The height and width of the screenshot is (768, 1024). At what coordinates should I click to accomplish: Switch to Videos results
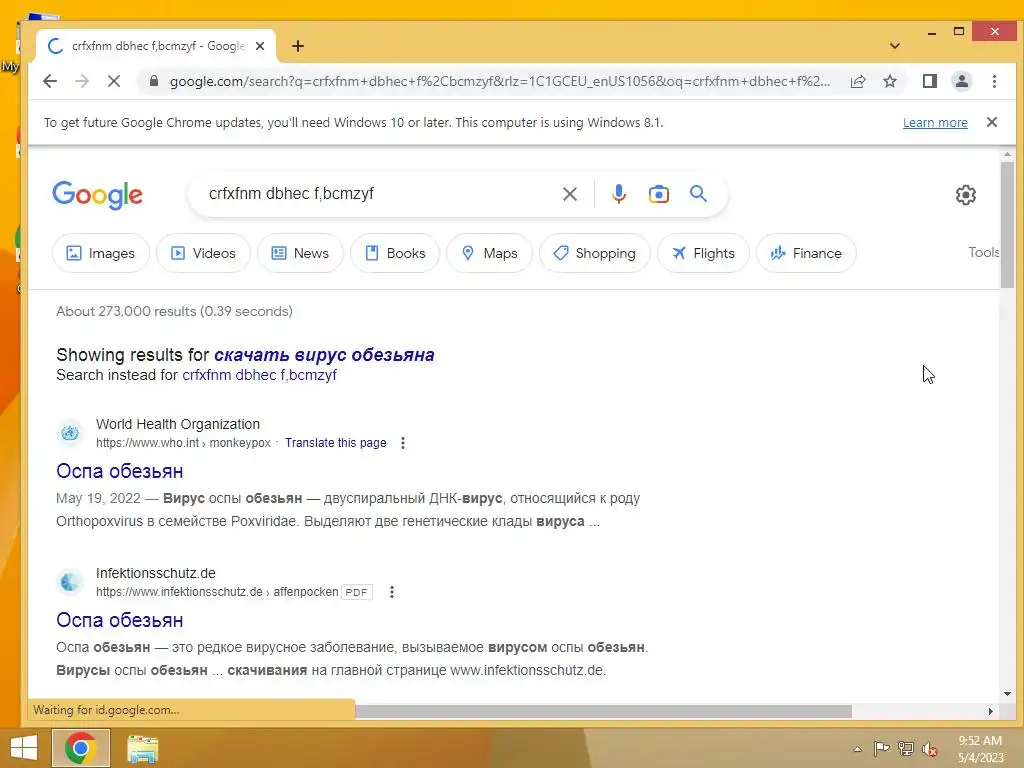203,253
